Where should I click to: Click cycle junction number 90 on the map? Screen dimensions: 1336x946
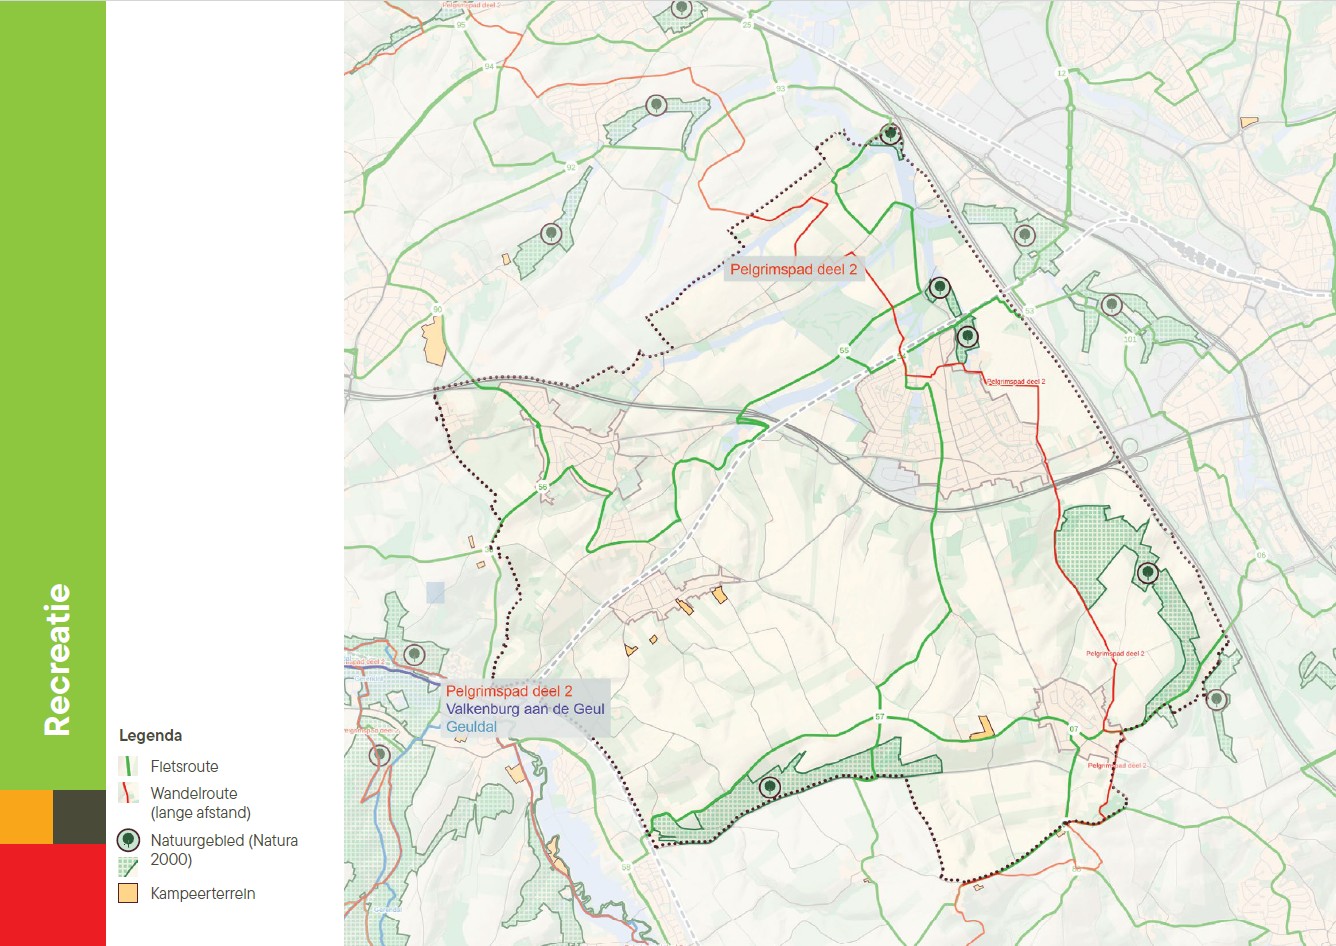437,309
